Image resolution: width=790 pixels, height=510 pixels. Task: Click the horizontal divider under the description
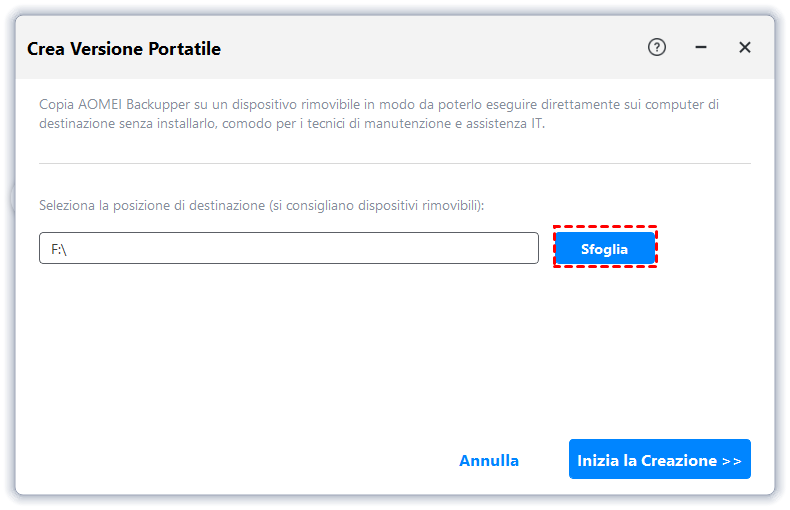pos(394,163)
